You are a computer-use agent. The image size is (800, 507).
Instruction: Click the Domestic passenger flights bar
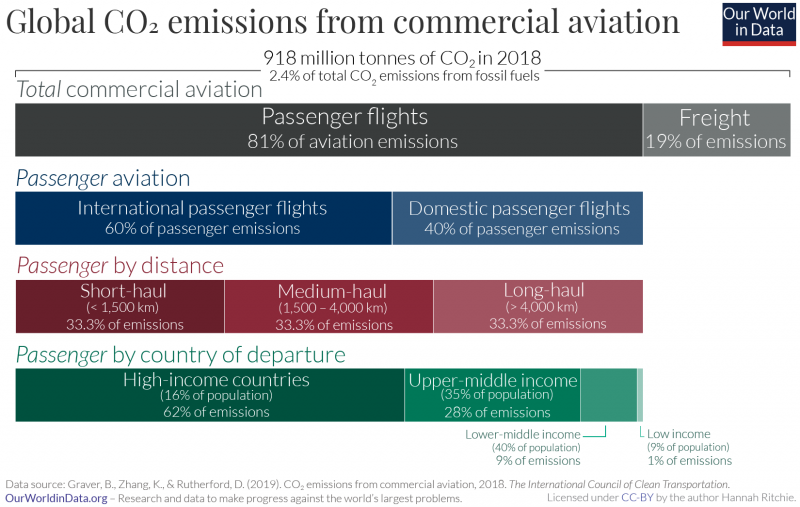point(518,218)
